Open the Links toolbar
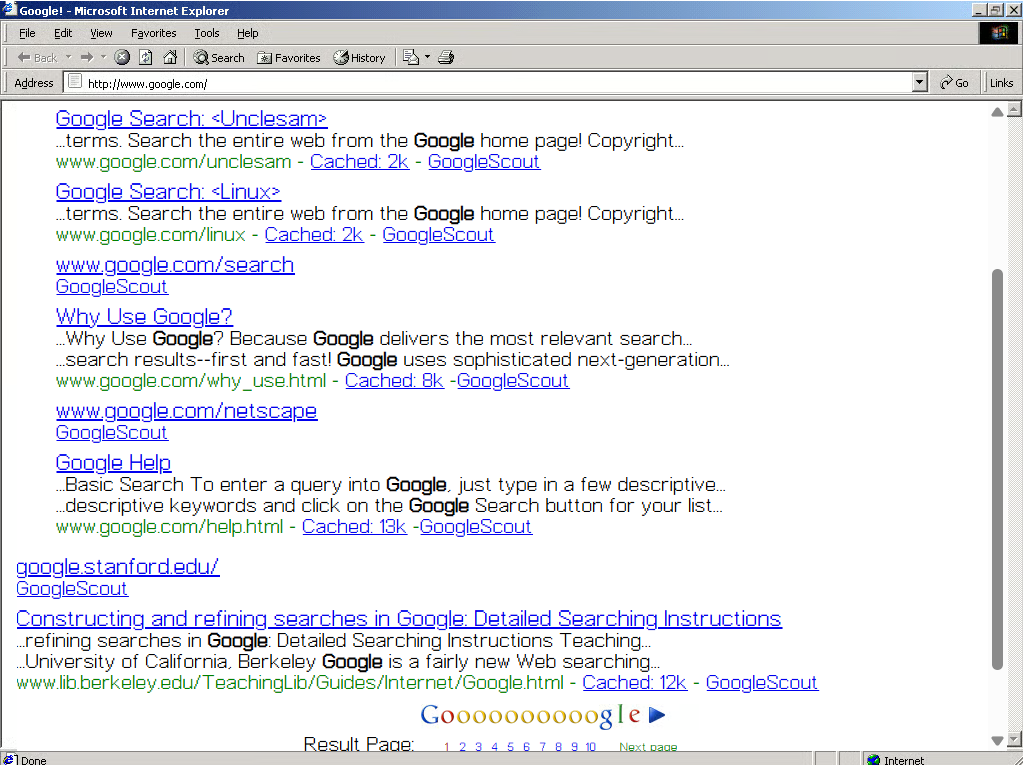The height and width of the screenshot is (765, 1023). (1001, 83)
